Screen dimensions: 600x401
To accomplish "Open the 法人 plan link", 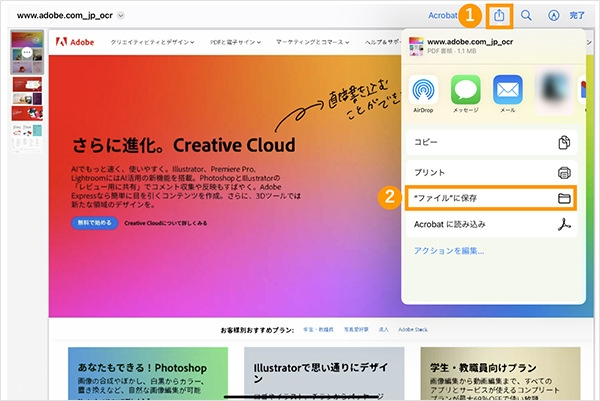I will click(383, 329).
